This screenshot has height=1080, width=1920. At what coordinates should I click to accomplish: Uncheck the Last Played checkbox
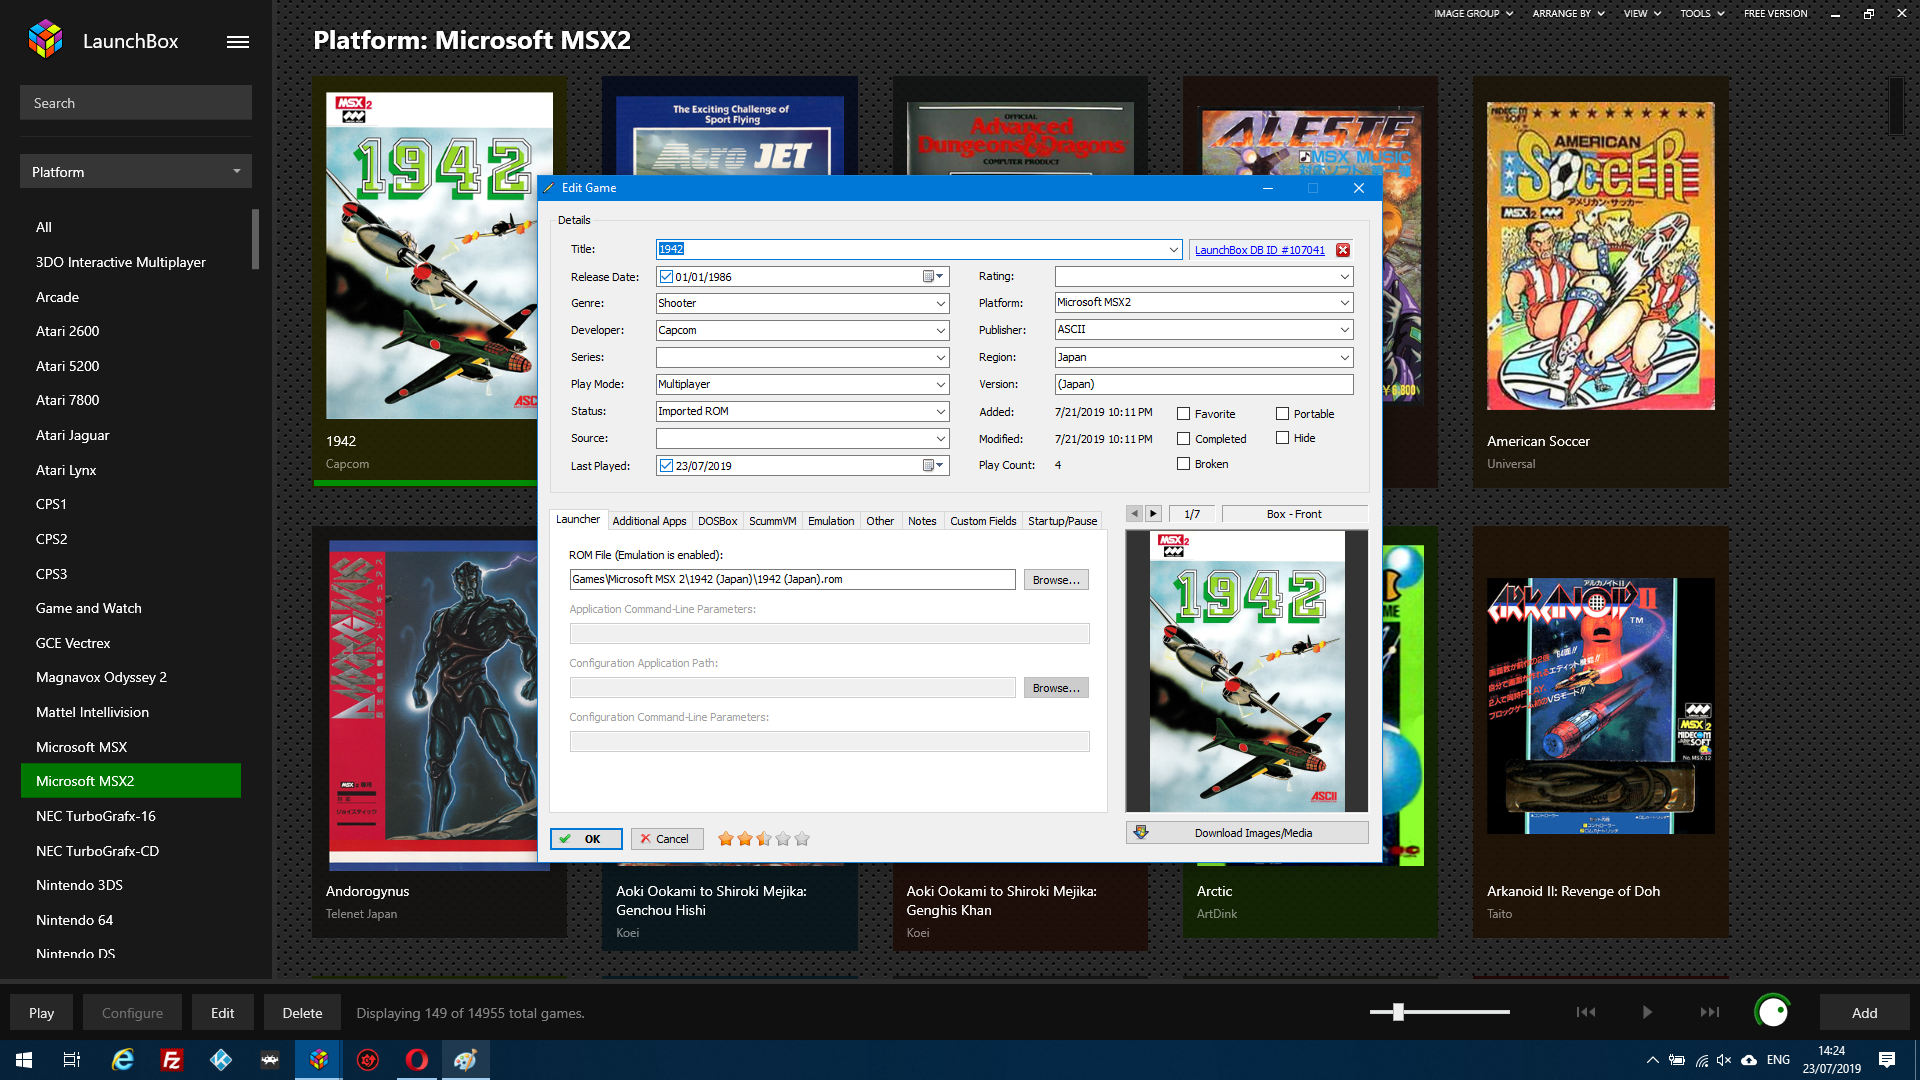[666, 466]
